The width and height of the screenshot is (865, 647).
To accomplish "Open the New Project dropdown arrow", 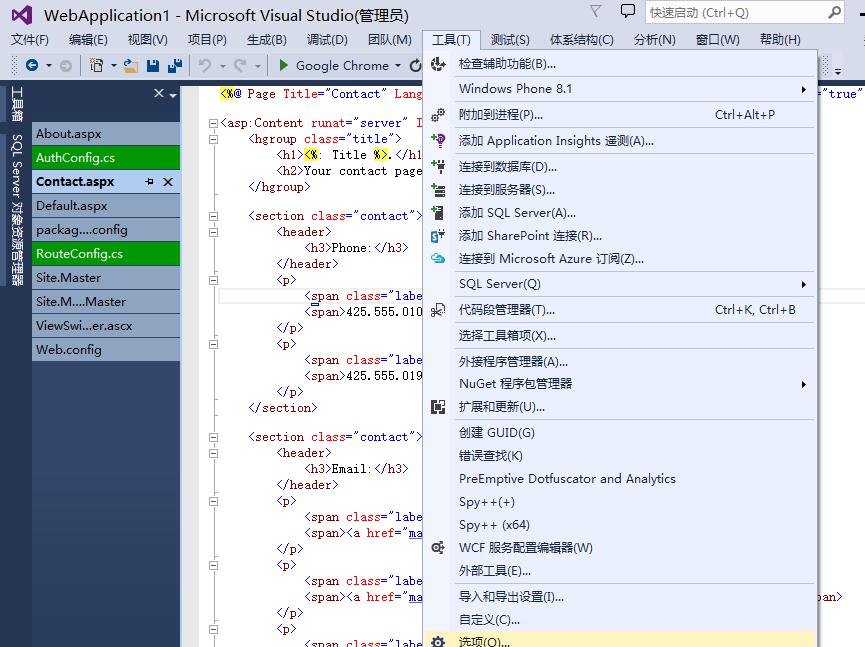I will click(113, 66).
